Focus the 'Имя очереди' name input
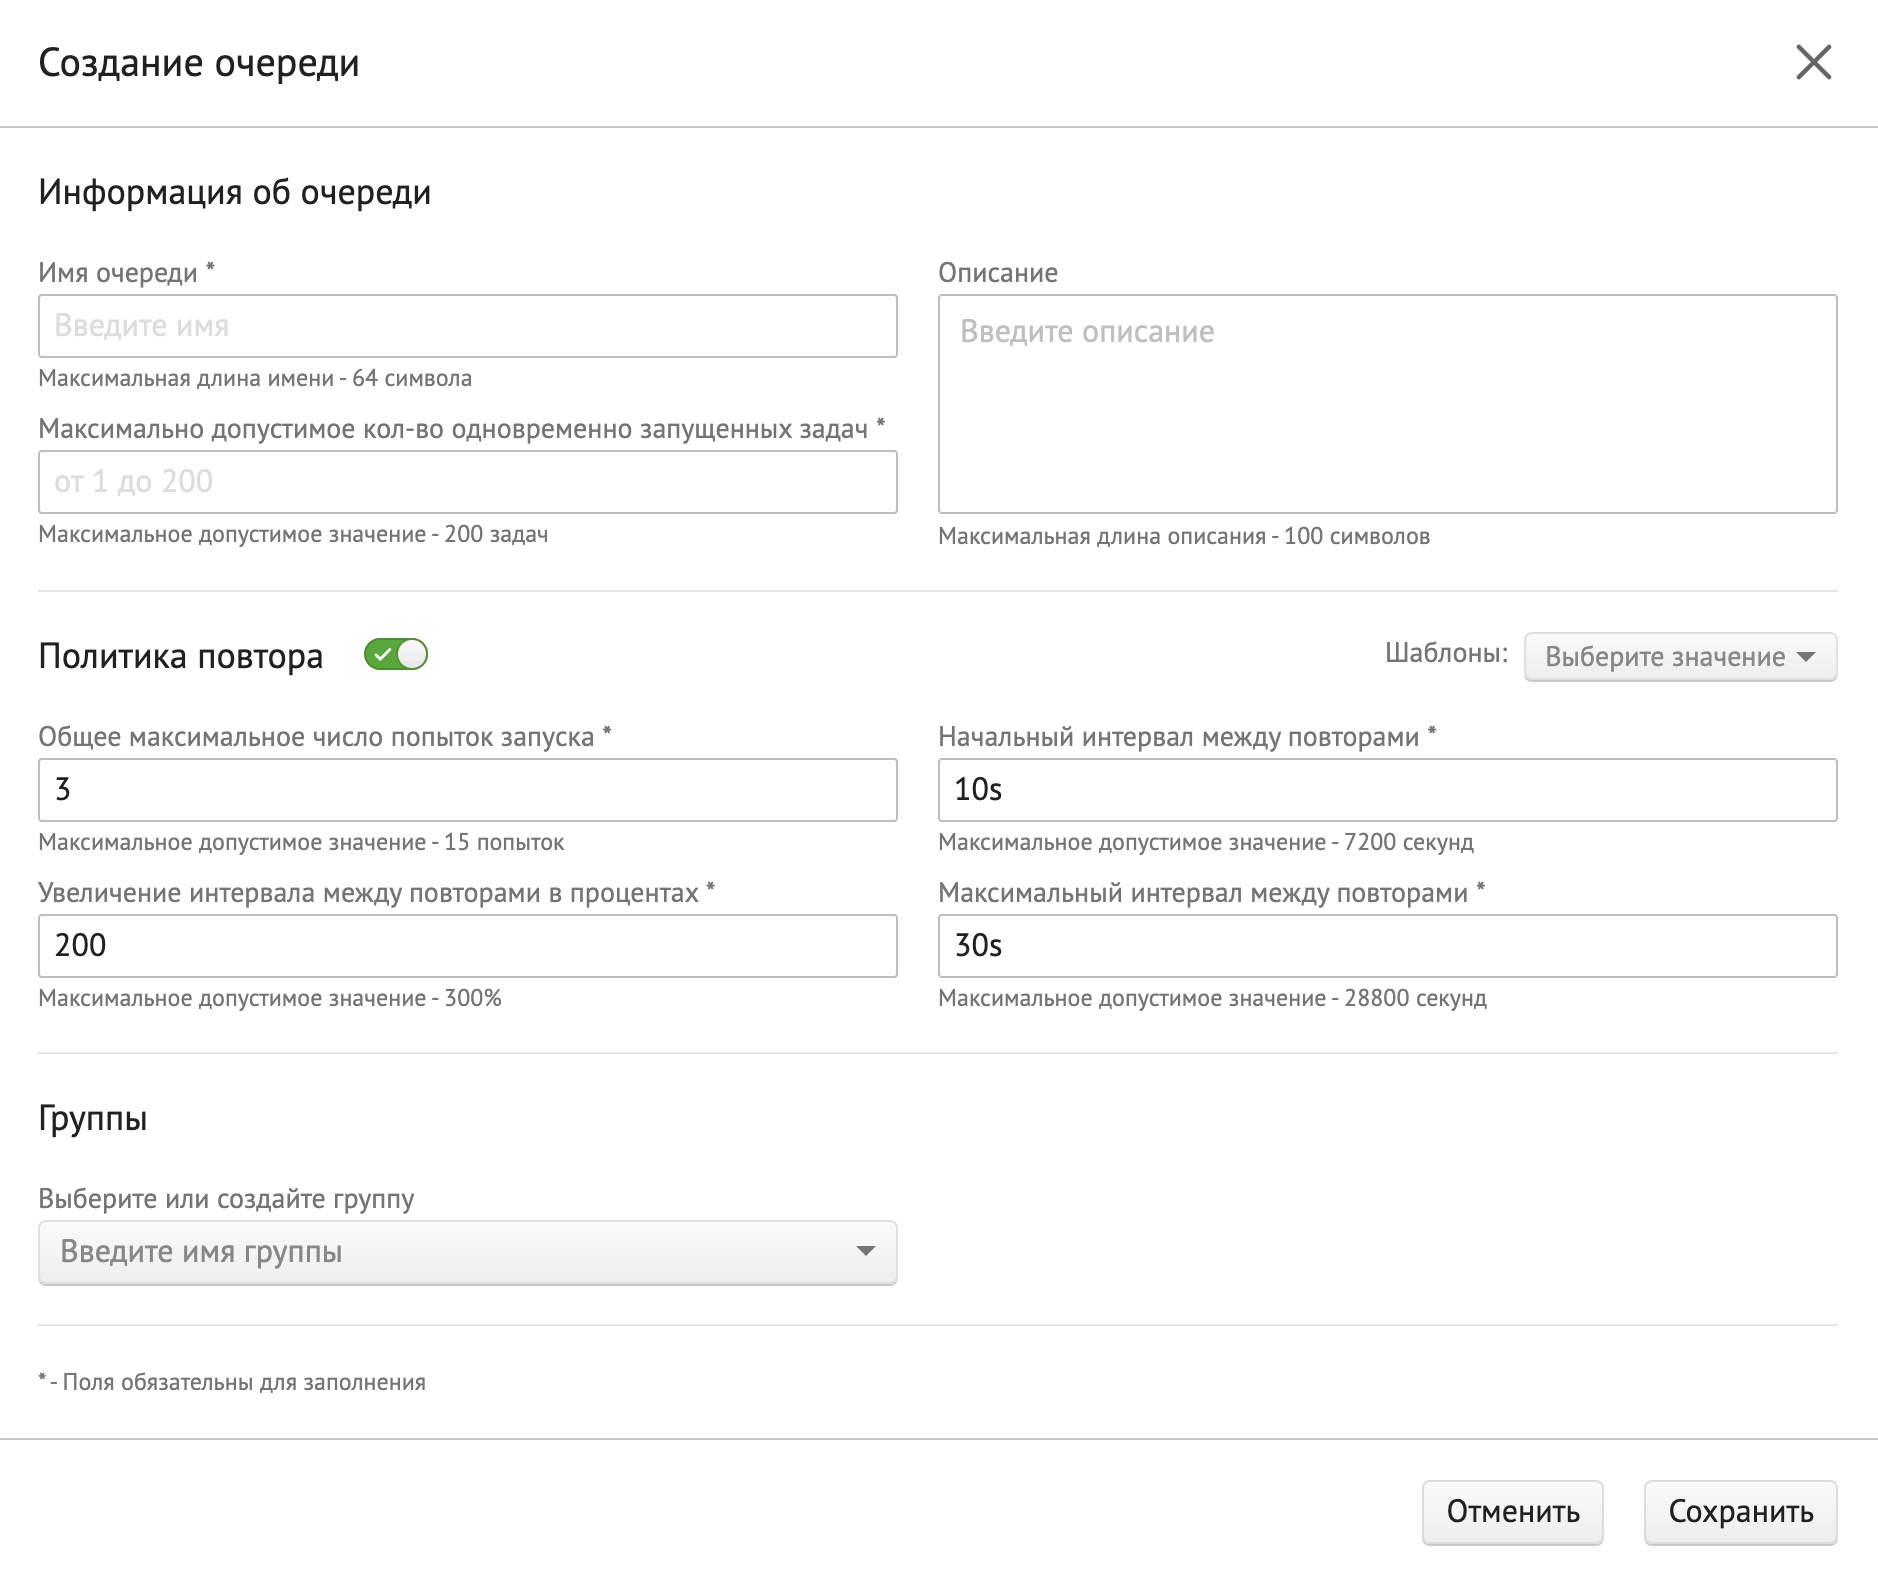 pyautogui.click(x=467, y=326)
